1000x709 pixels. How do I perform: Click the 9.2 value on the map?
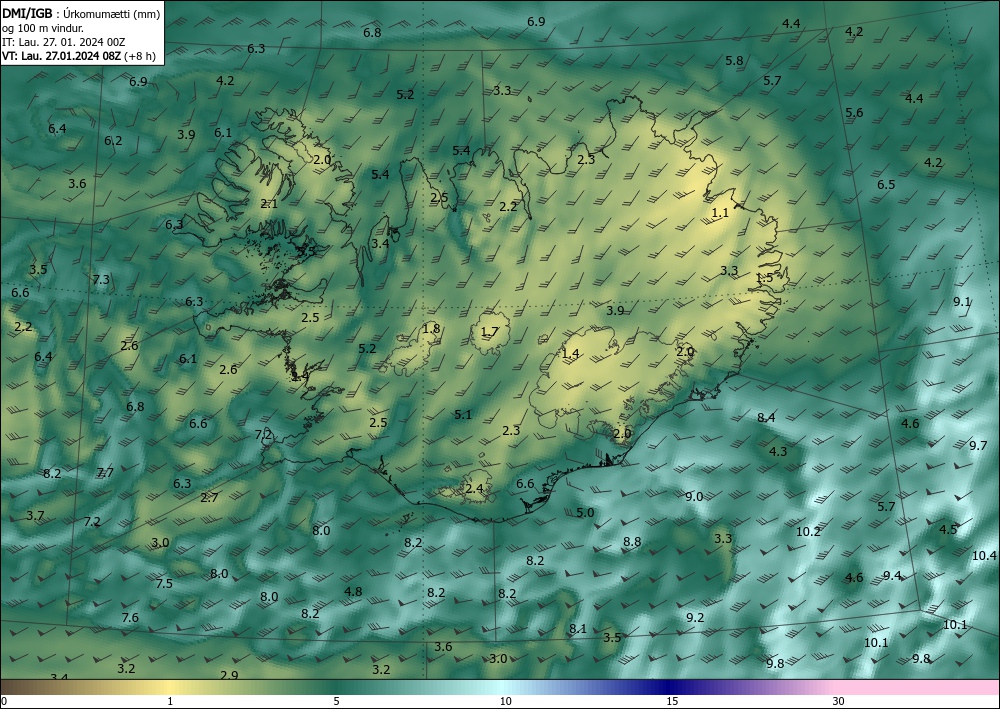[695, 618]
